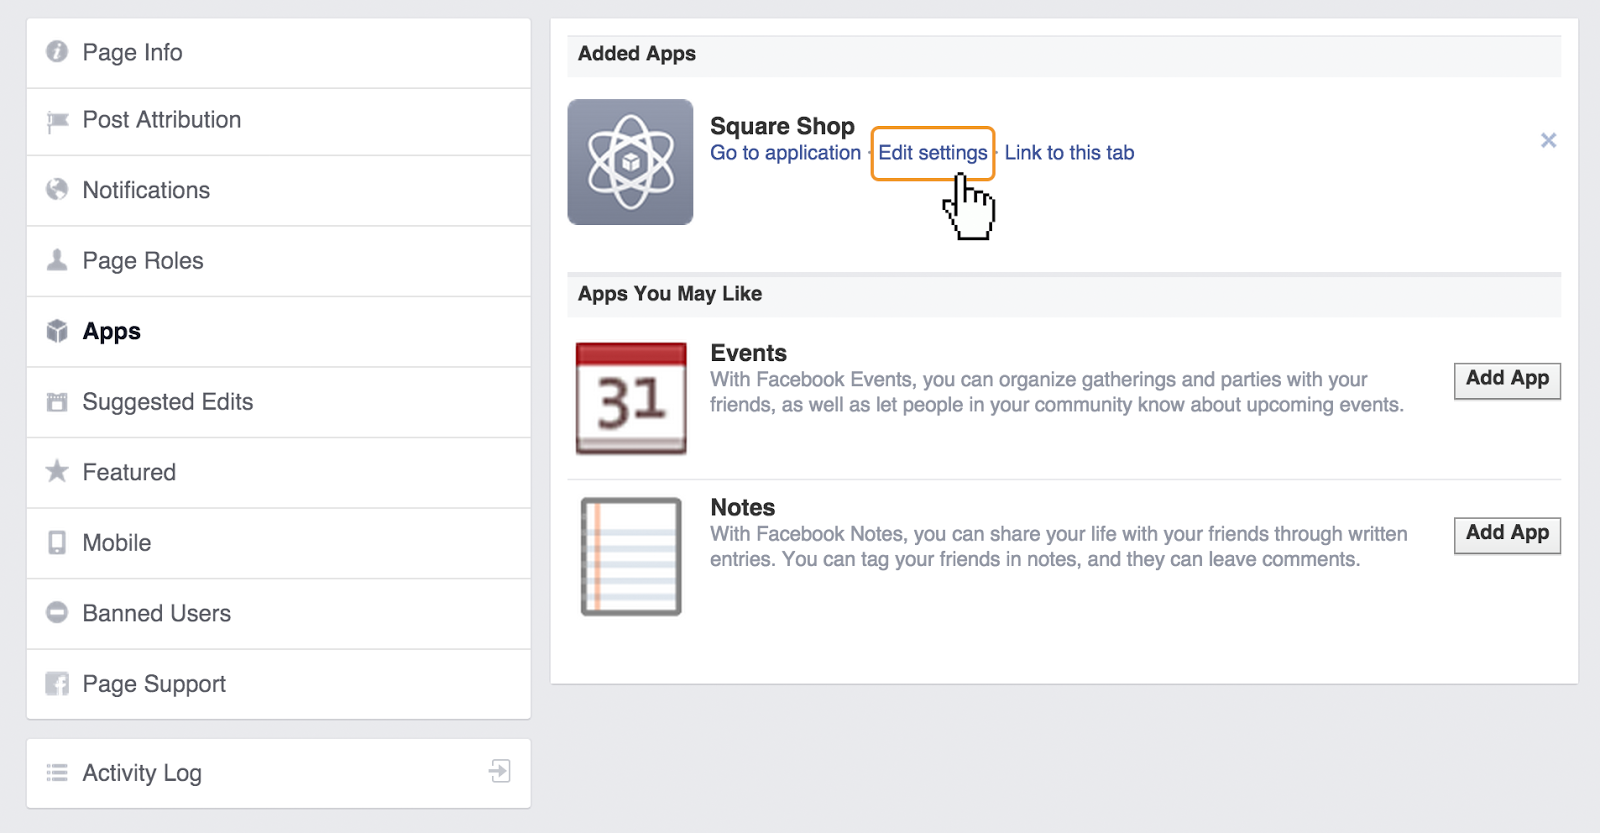Click the Suggested Edits icon
The height and width of the screenshot is (833, 1600).
click(x=57, y=402)
